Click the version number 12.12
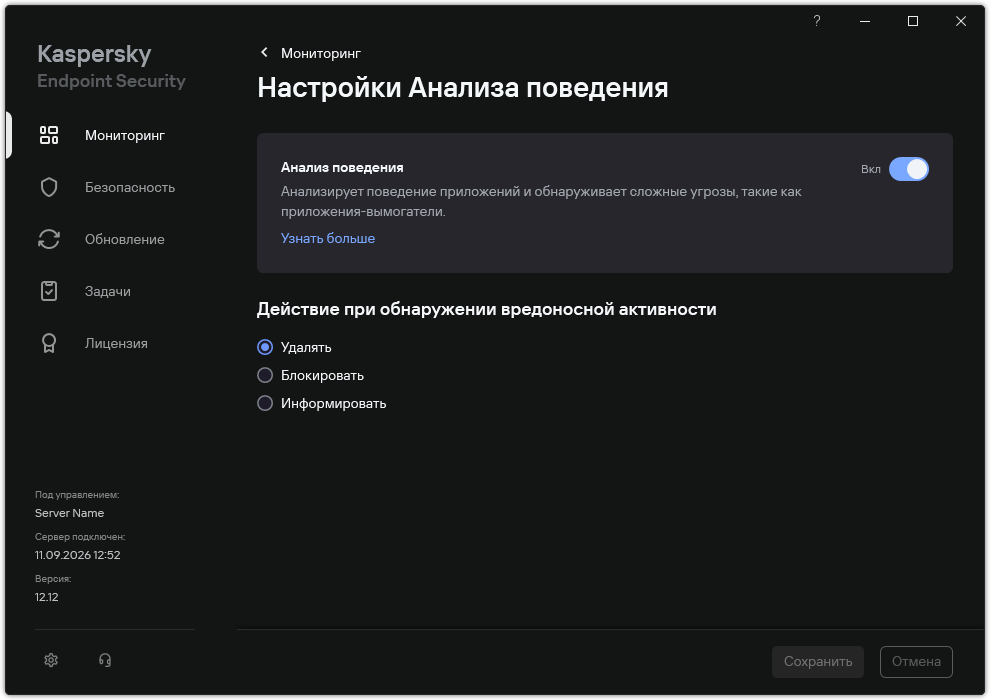Image resolution: width=990 pixels, height=700 pixels. [47, 597]
